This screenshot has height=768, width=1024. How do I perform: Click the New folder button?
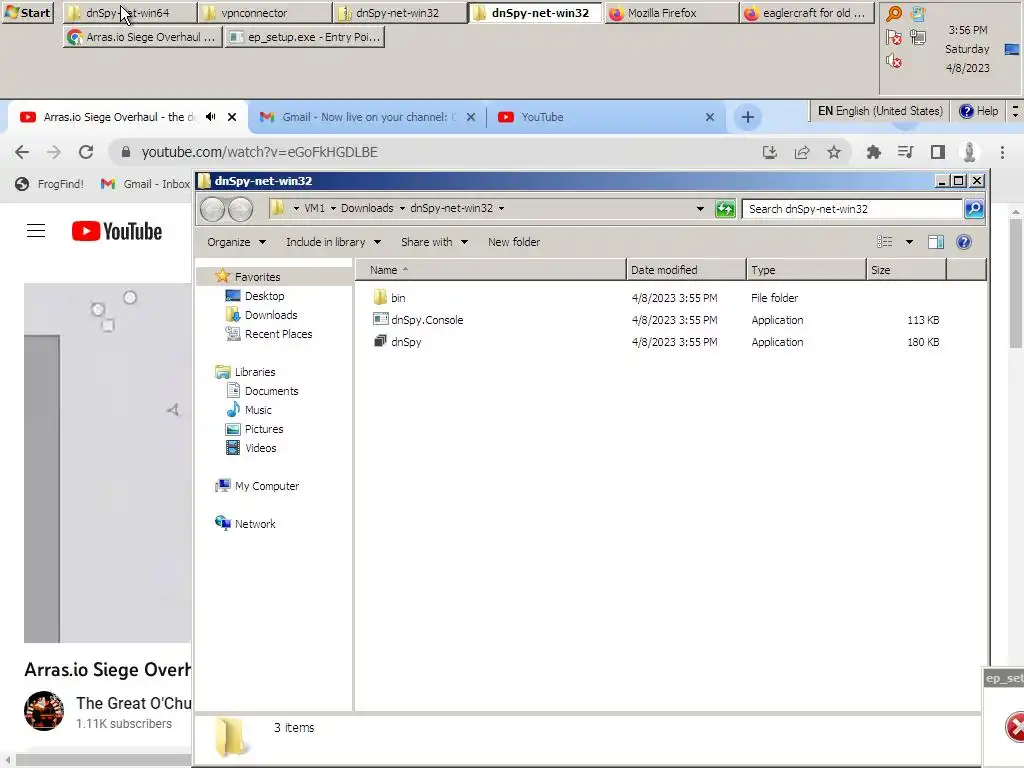point(514,242)
